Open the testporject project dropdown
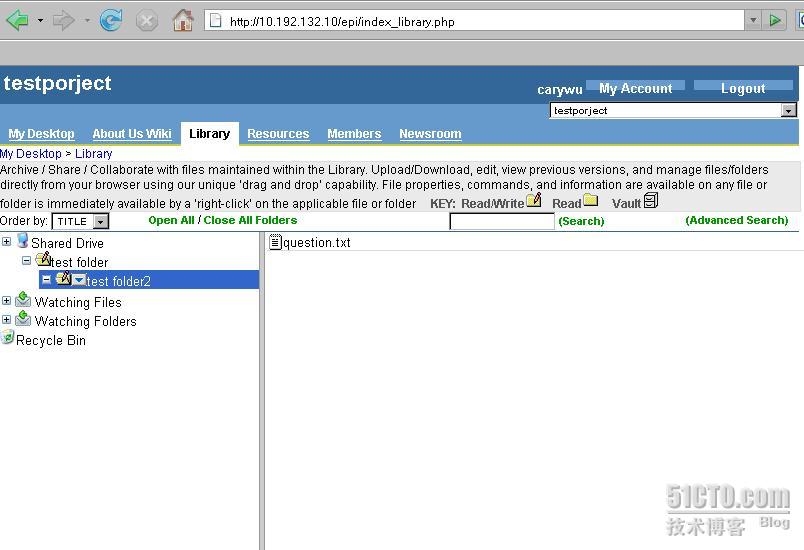Image resolution: width=804 pixels, height=550 pixels. point(673,110)
